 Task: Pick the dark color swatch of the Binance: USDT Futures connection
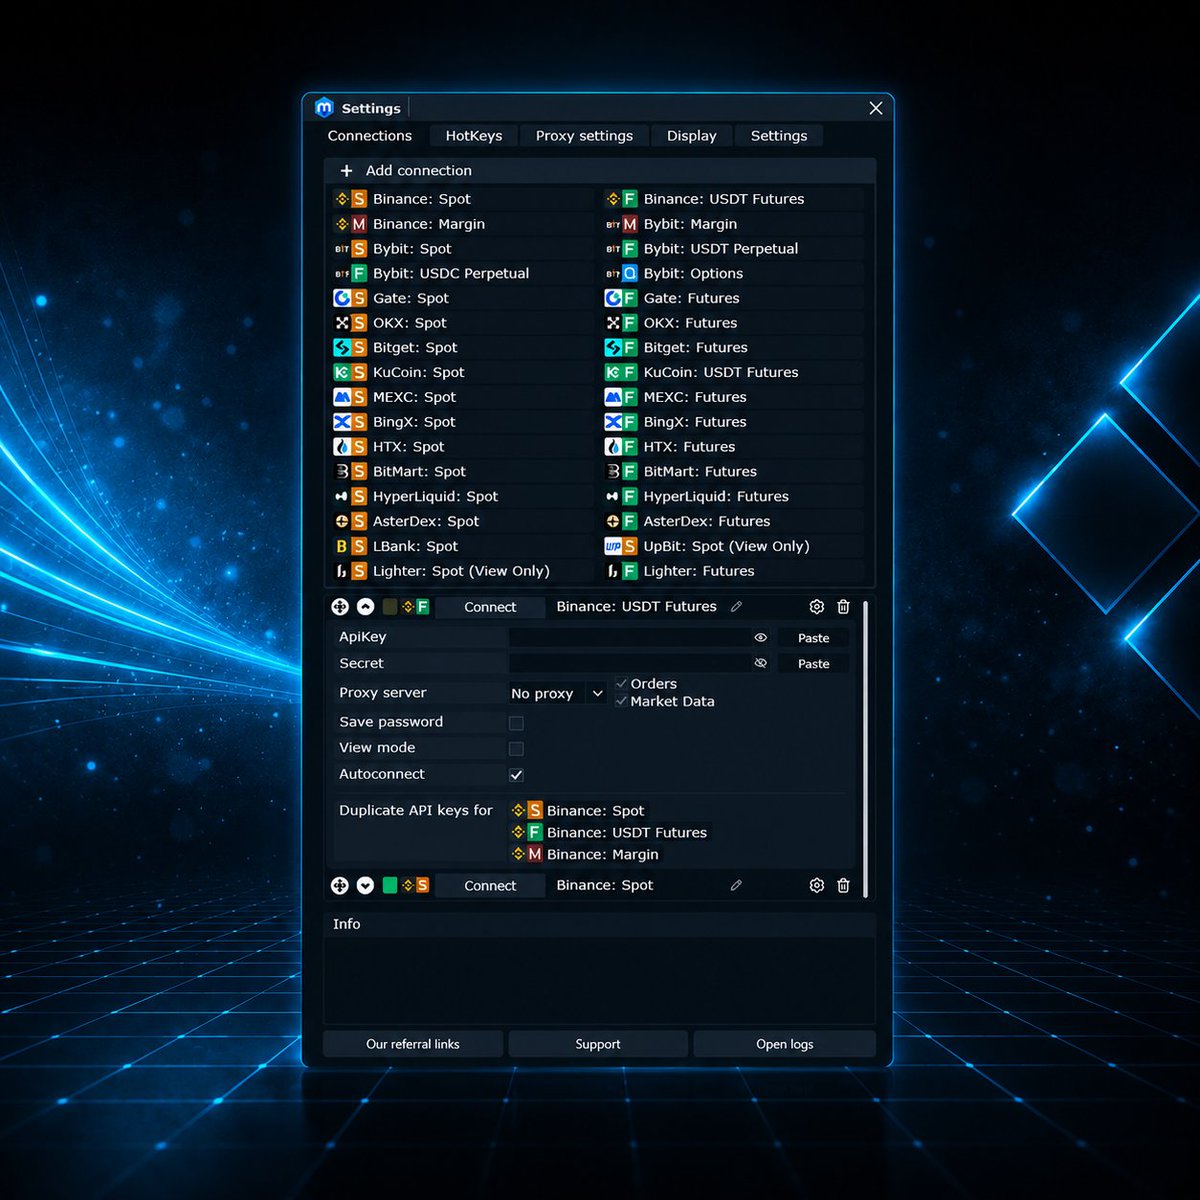tap(390, 606)
